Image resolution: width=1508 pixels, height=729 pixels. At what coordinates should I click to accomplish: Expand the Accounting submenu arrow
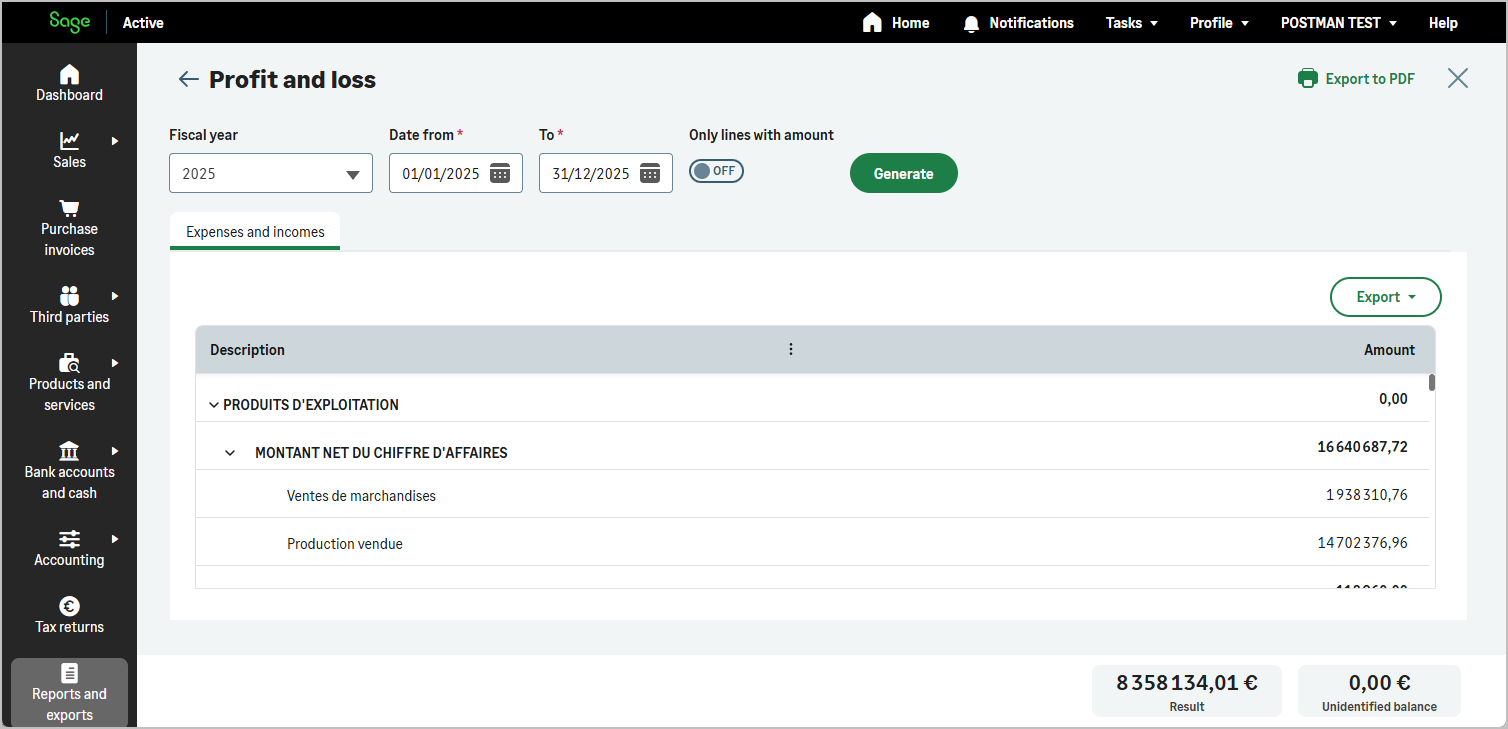point(115,539)
